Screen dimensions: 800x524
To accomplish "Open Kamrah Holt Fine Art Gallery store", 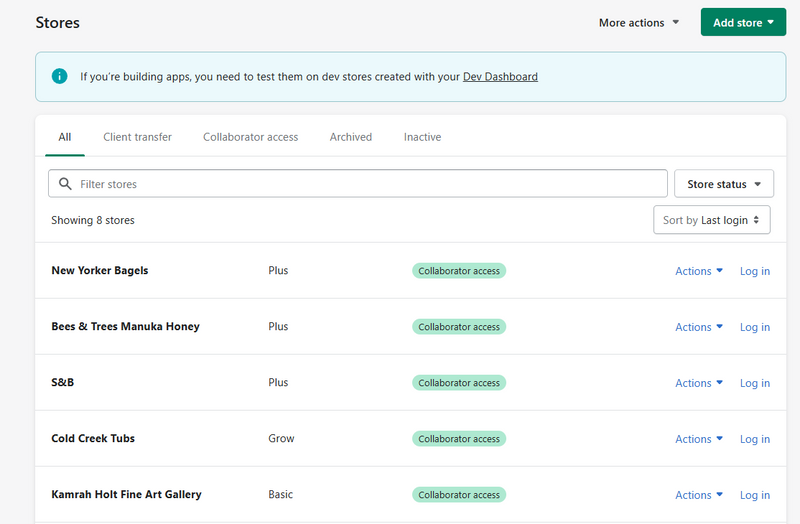I will point(126,495).
